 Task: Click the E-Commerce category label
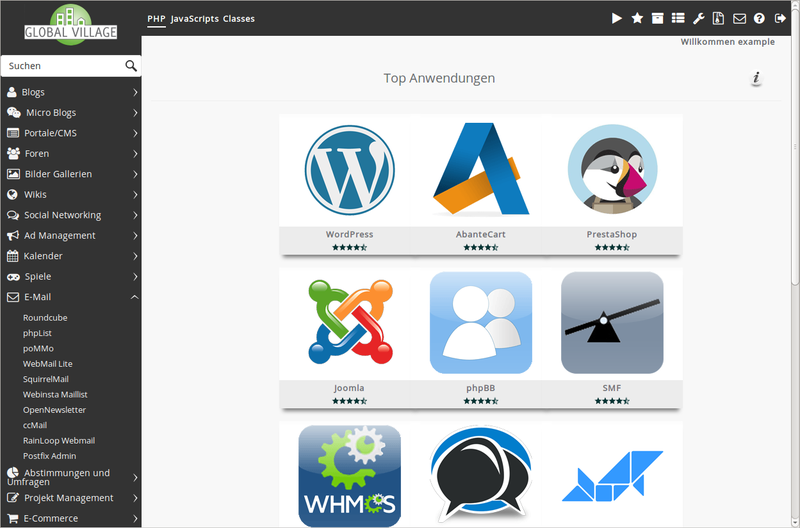coord(51,518)
